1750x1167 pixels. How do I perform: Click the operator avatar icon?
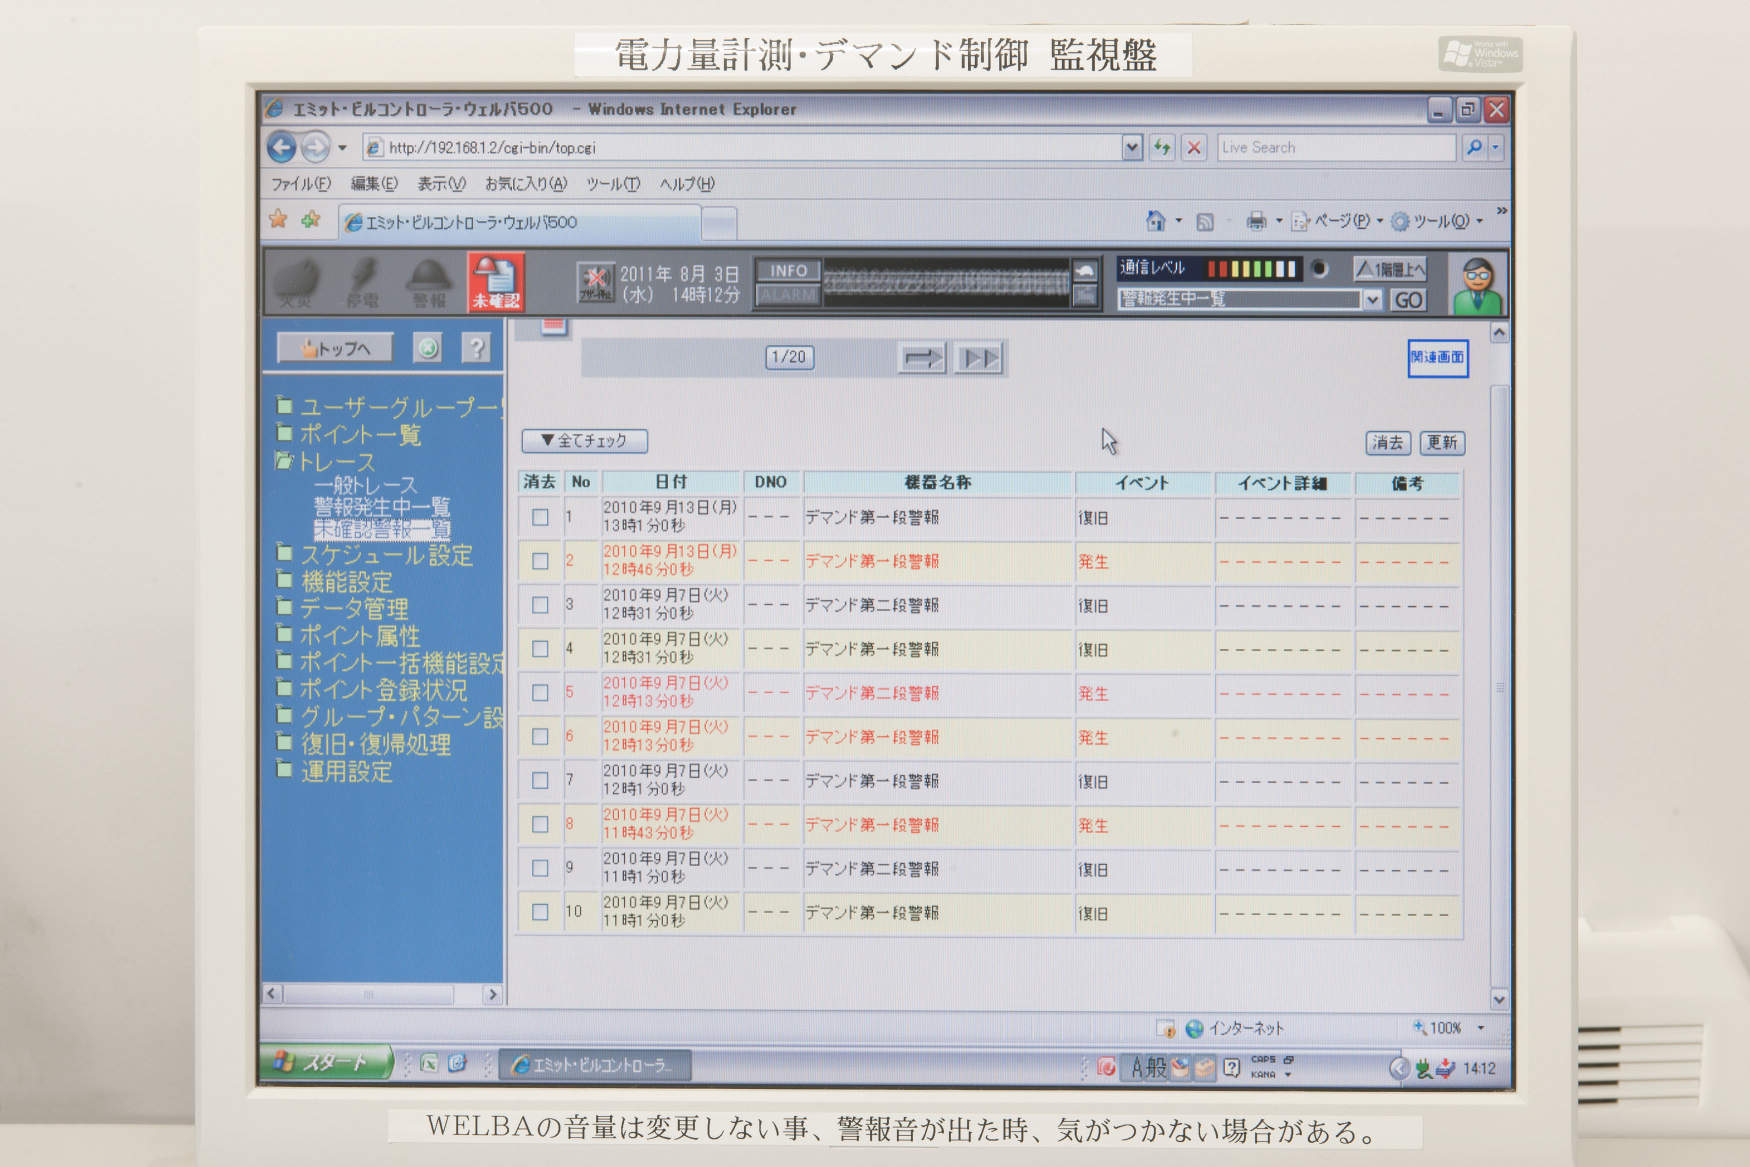tap(1477, 284)
